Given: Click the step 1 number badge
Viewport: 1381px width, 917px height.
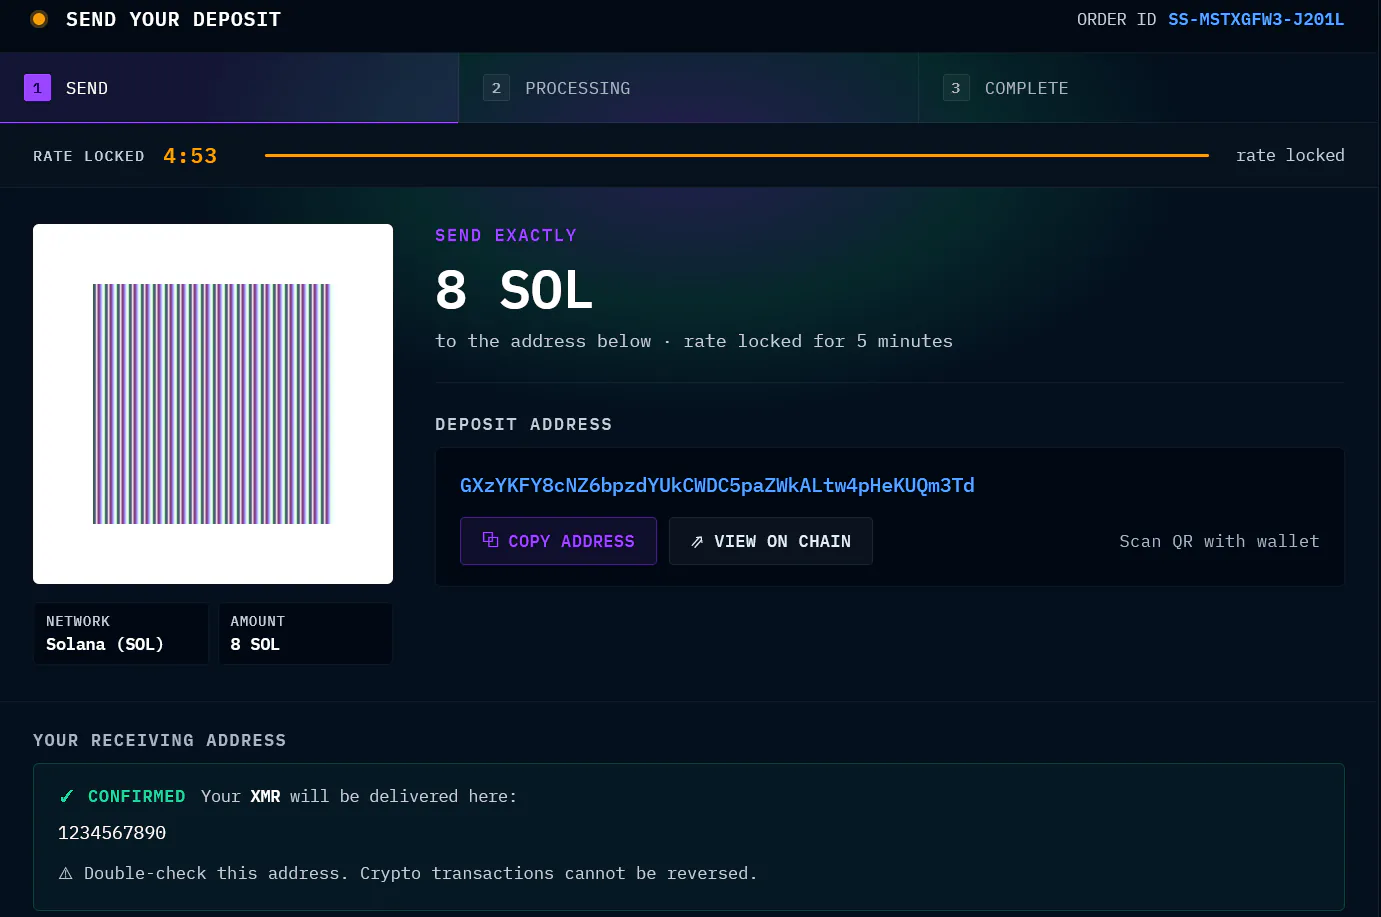Looking at the screenshot, I should pos(37,88).
